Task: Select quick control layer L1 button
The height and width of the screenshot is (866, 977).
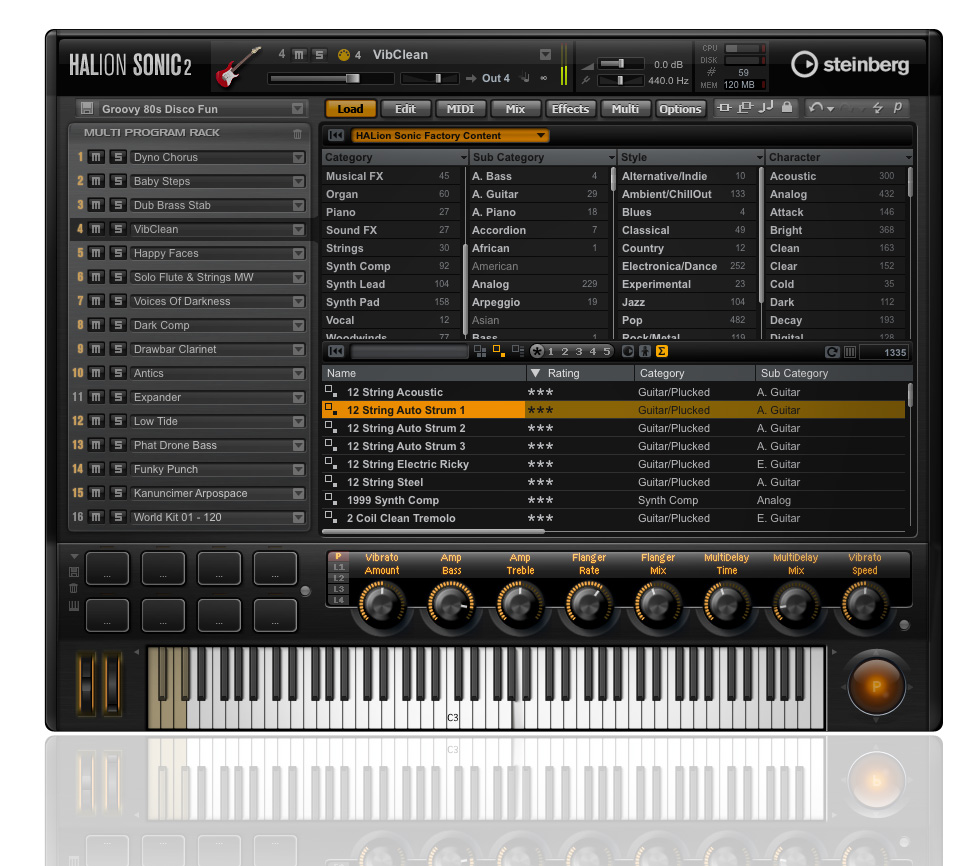Action: coord(338,567)
